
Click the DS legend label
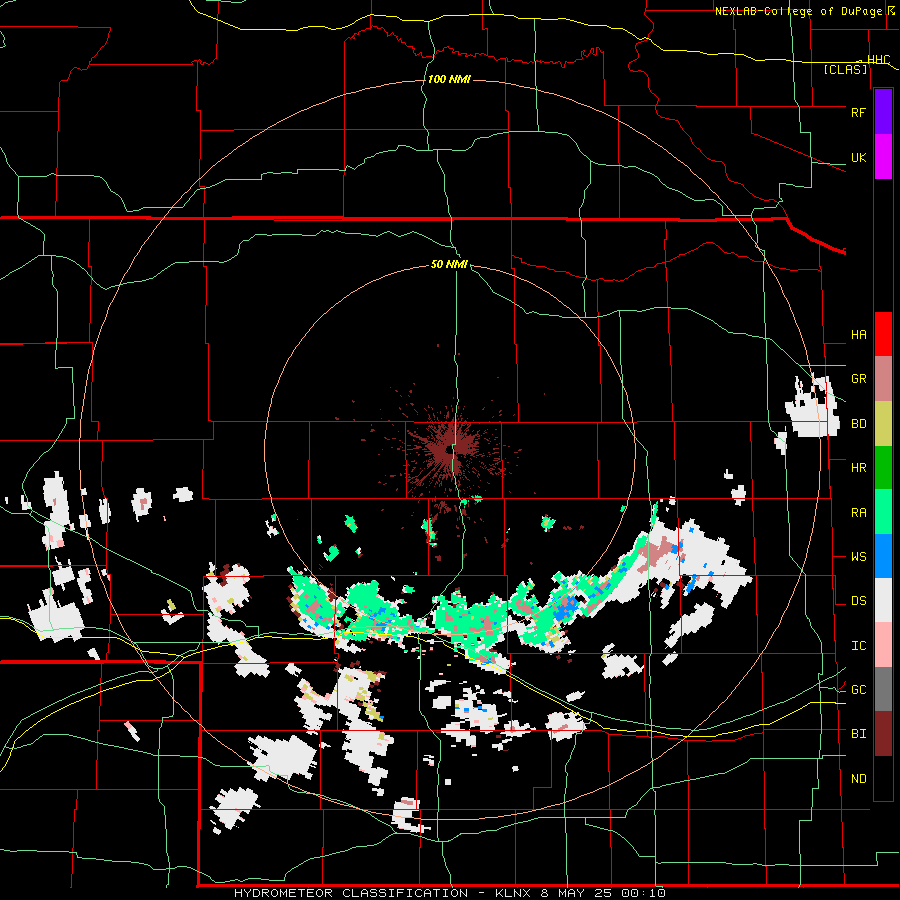(858, 601)
